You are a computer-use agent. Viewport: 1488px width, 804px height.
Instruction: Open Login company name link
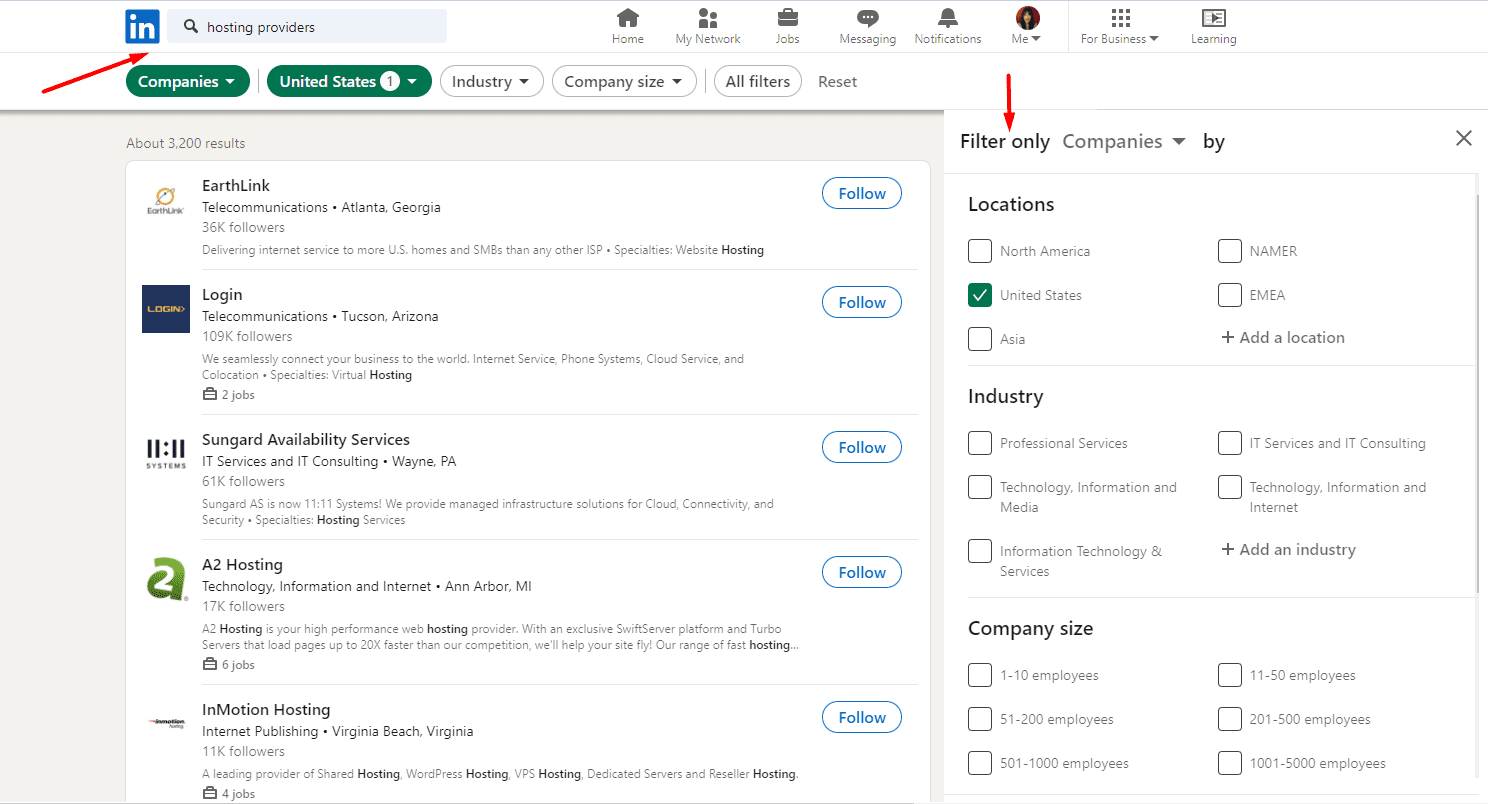tap(222, 295)
